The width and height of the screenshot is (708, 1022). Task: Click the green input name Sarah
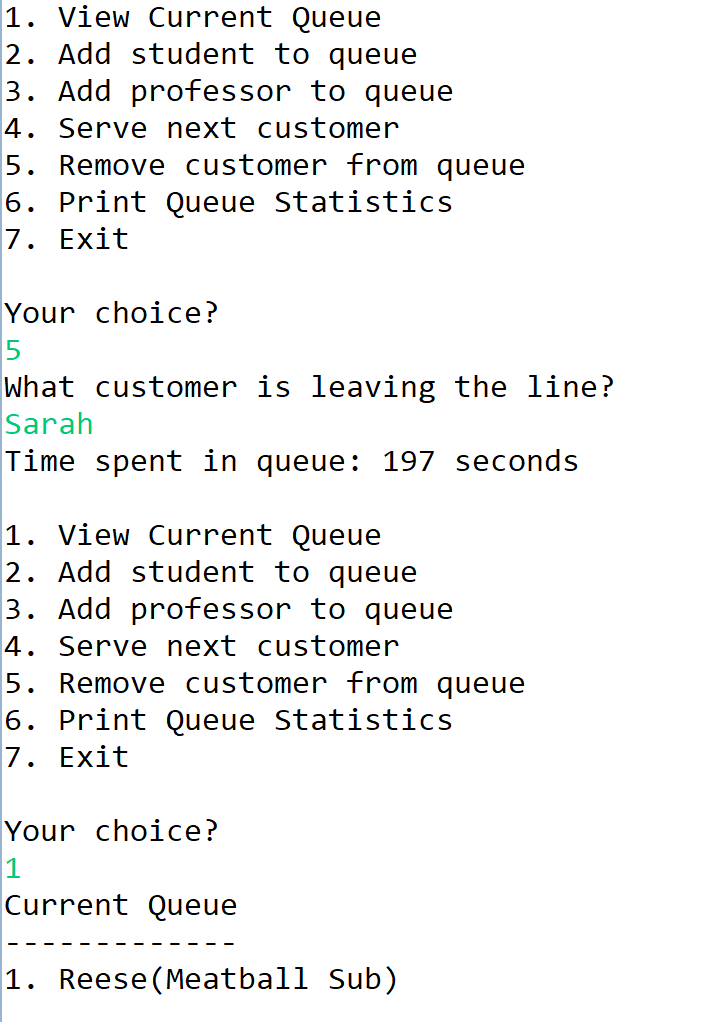[x=50, y=424]
